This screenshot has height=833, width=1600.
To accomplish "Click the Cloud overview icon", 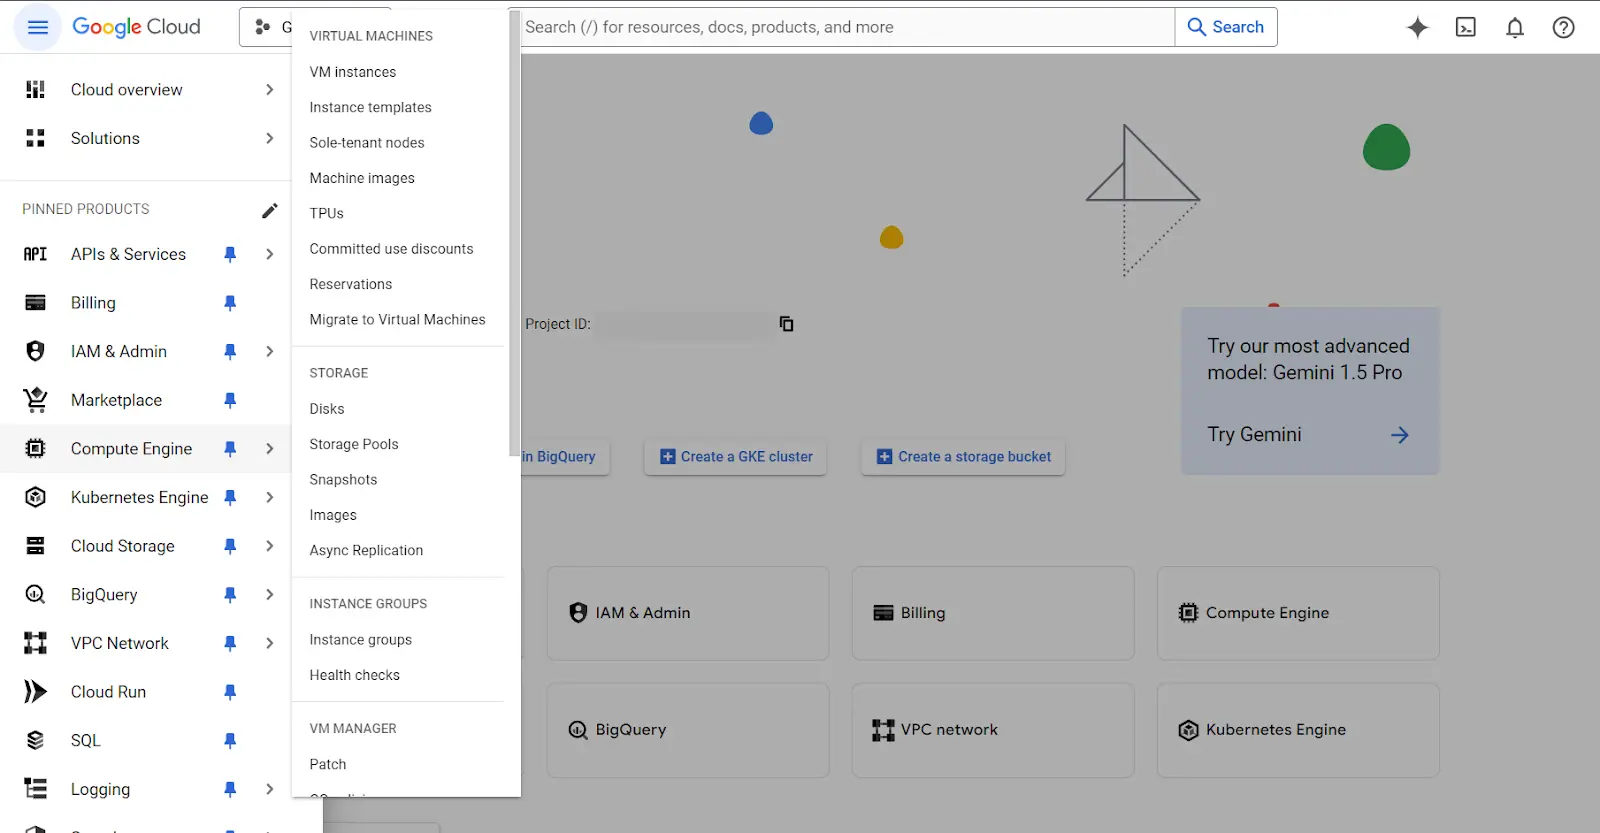I will 35,90.
